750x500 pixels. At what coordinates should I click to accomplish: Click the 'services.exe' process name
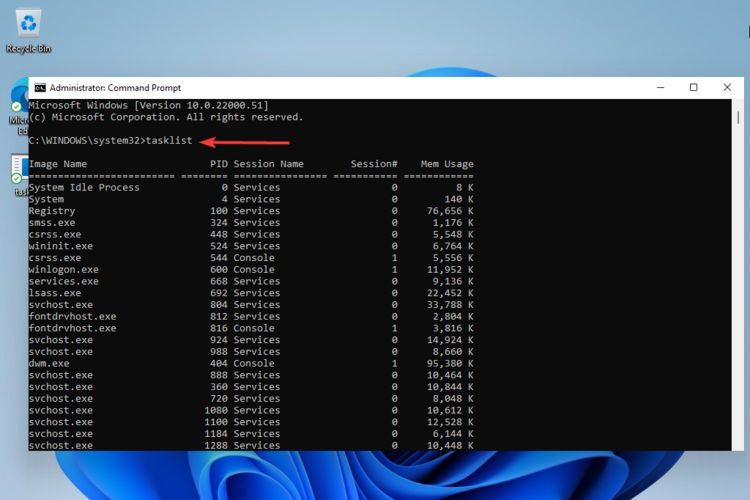(64, 281)
